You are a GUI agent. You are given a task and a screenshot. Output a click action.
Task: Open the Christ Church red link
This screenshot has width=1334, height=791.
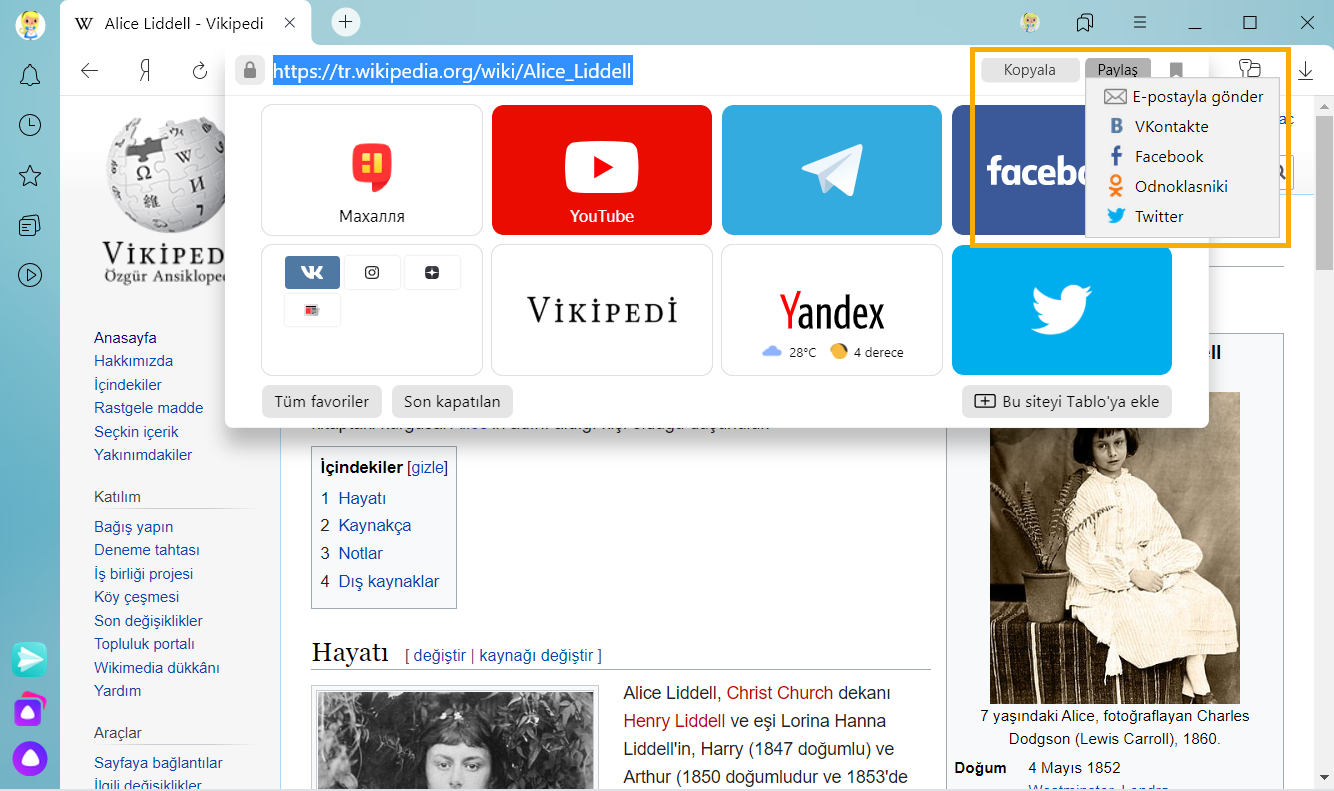click(x=779, y=693)
